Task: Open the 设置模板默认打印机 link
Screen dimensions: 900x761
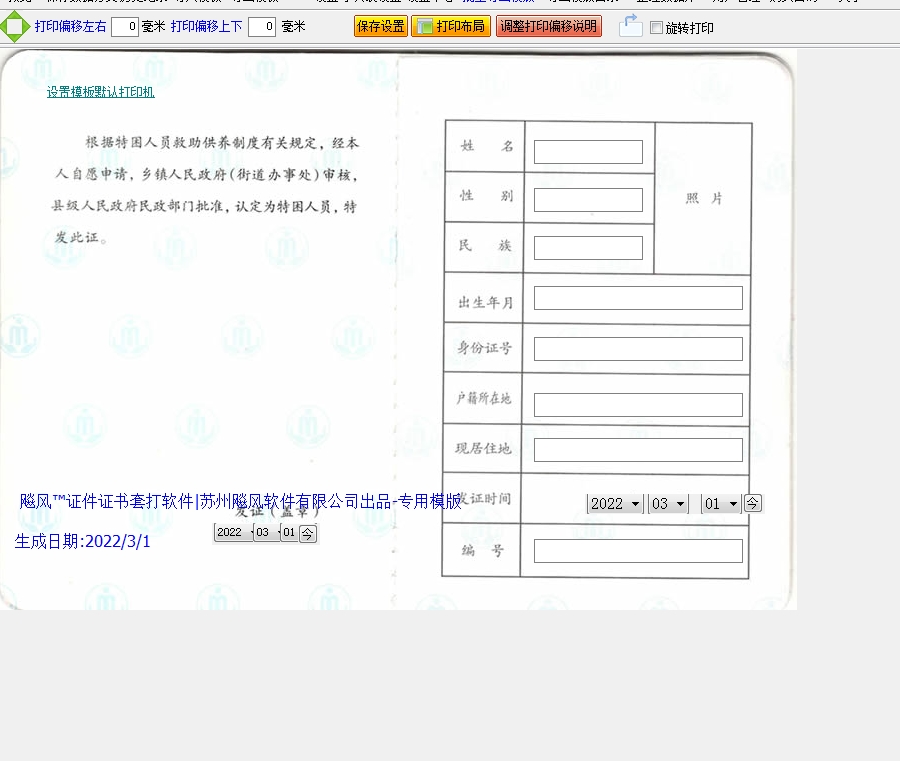Action: 100,92
